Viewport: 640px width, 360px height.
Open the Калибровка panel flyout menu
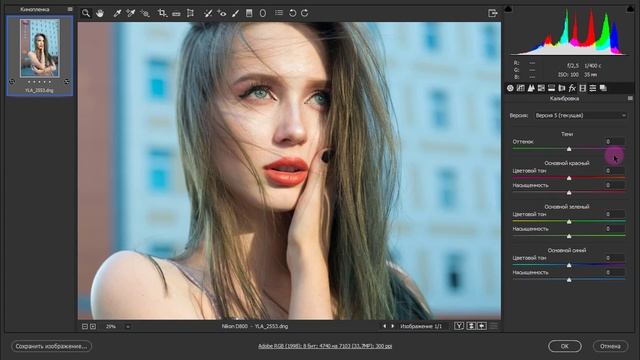point(630,98)
